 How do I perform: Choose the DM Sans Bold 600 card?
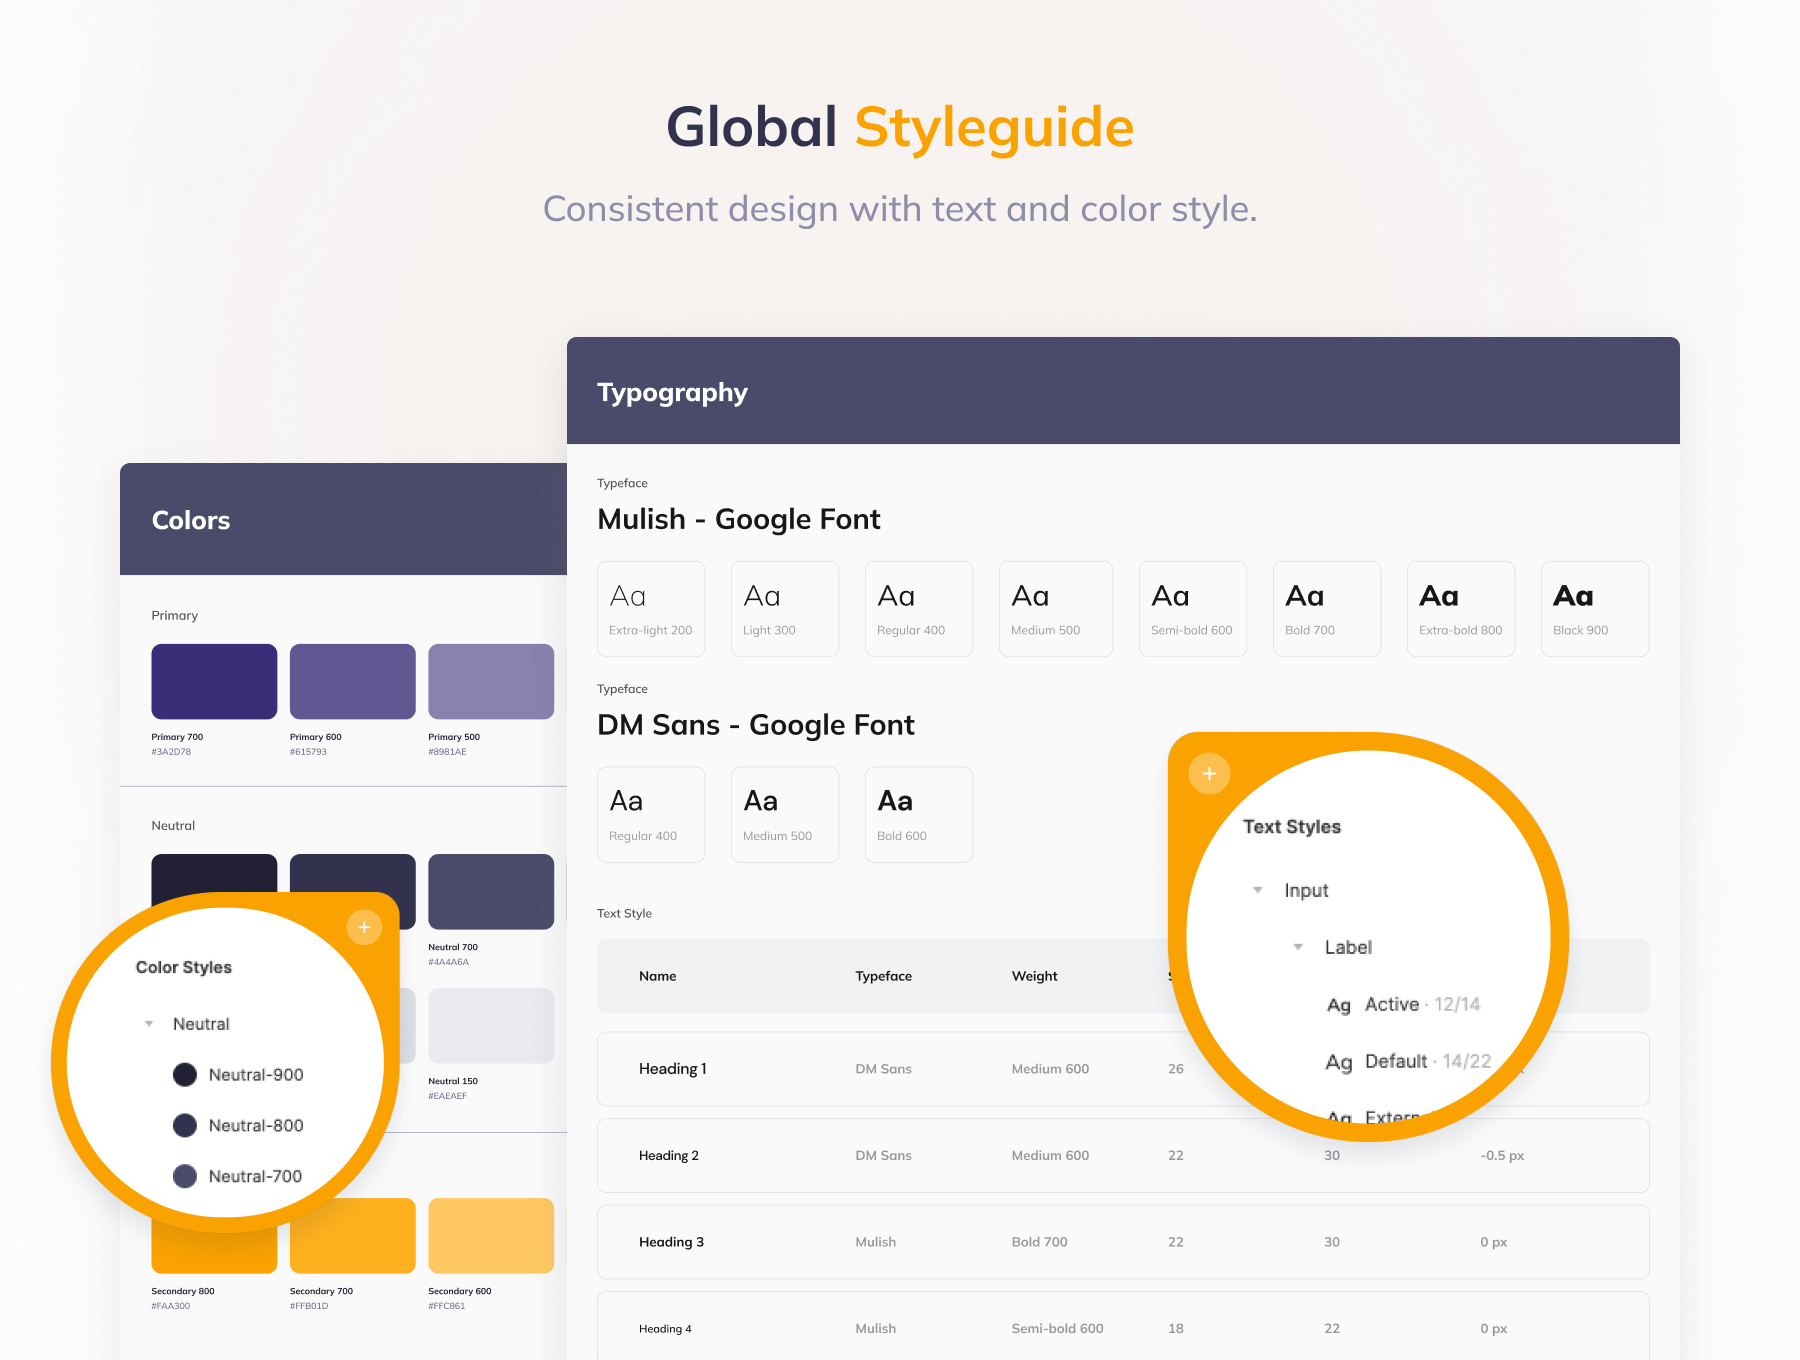918,814
